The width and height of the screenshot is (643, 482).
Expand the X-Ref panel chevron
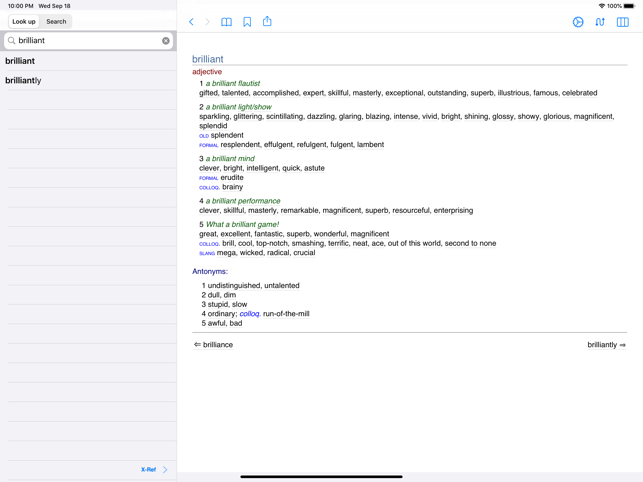tap(166, 469)
